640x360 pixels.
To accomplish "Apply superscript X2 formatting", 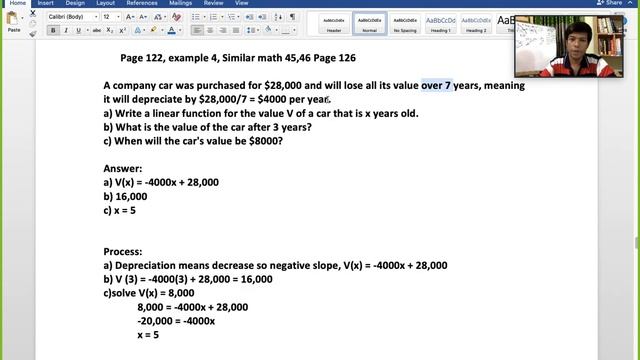I will [x=122, y=30].
